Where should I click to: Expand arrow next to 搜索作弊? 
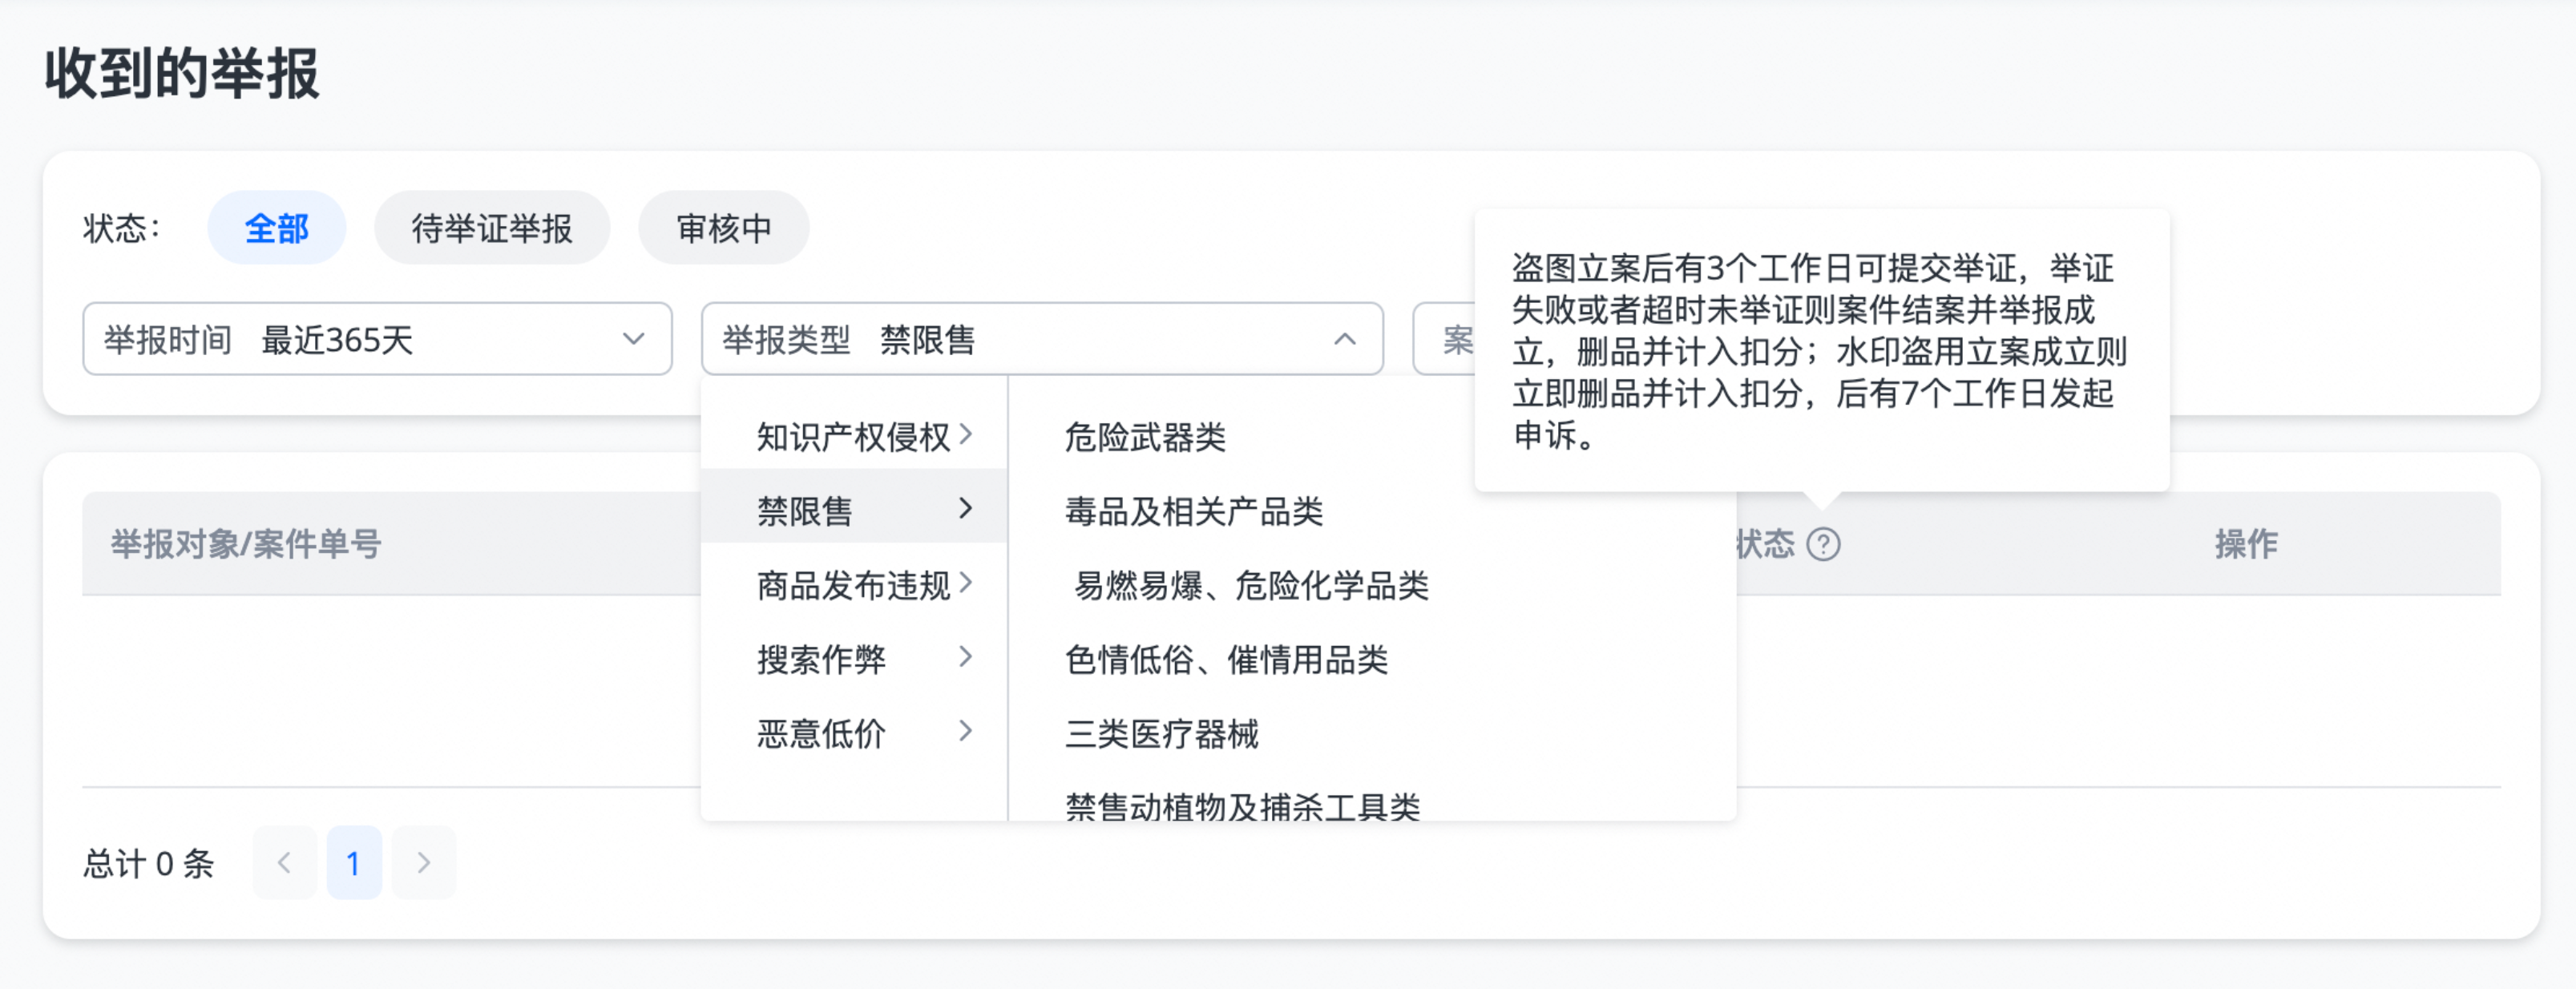pyautogui.click(x=965, y=656)
